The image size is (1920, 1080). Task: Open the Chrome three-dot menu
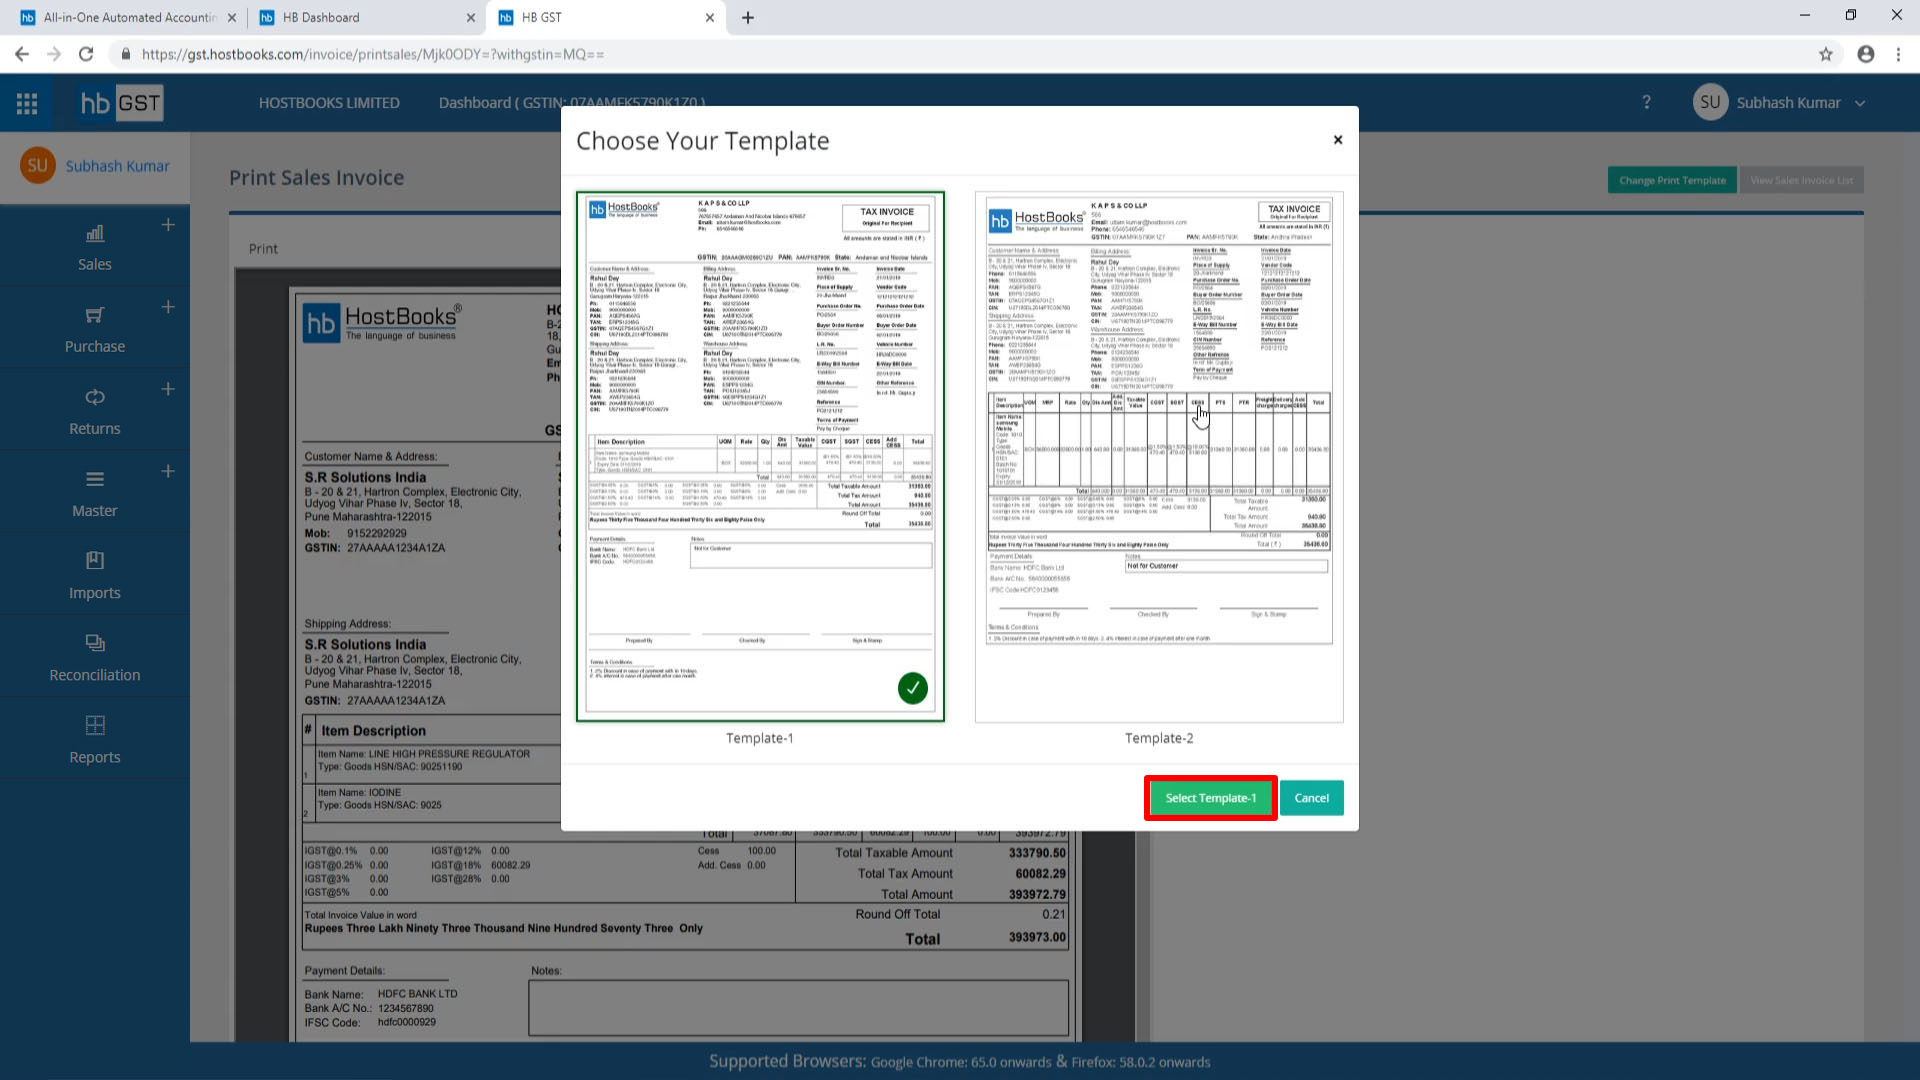1898,54
